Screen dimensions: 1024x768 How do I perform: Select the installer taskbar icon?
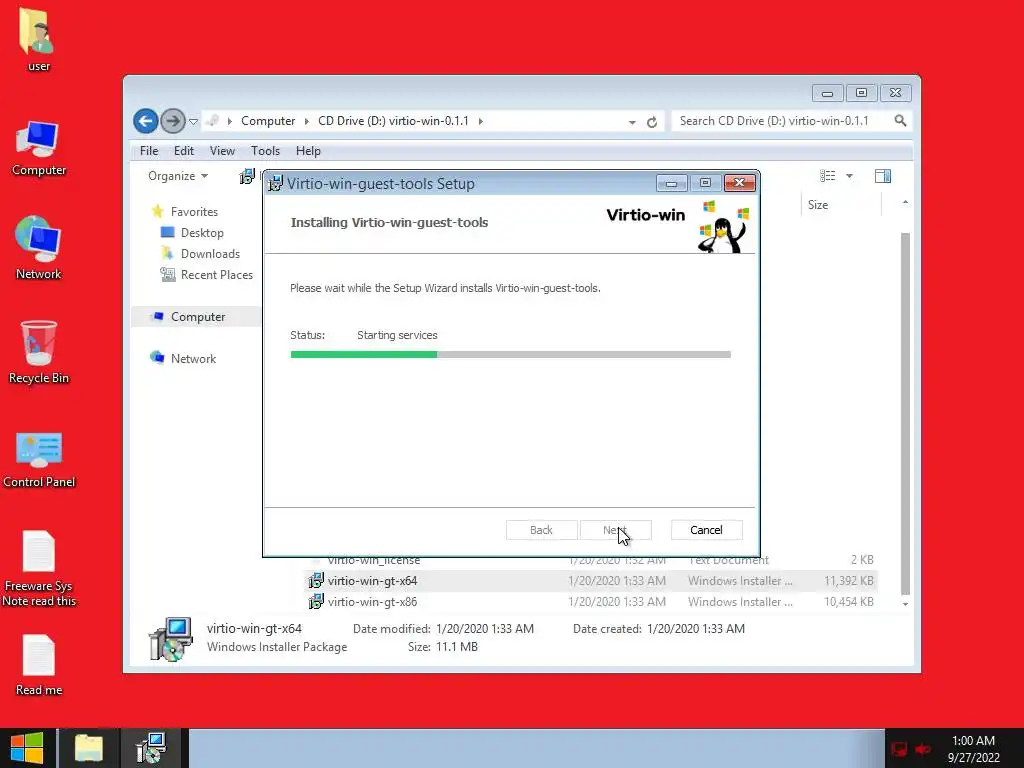[152, 748]
